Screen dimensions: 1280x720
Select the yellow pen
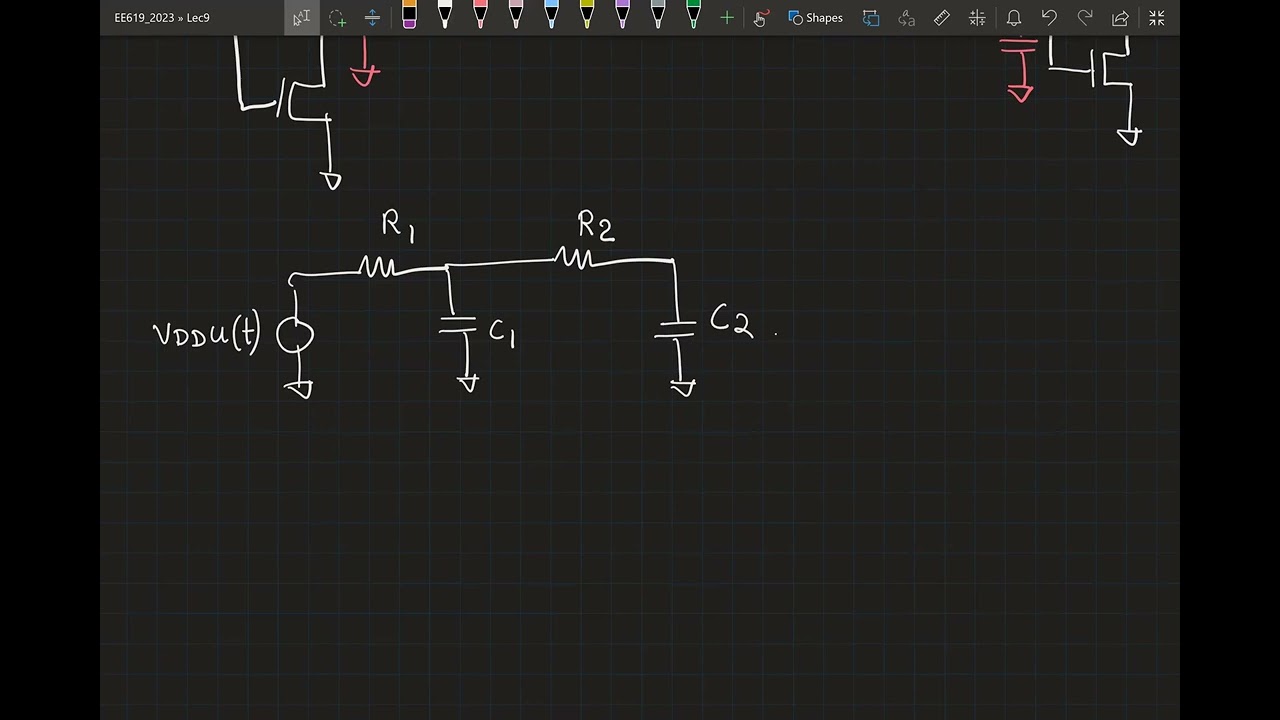click(x=587, y=15)
